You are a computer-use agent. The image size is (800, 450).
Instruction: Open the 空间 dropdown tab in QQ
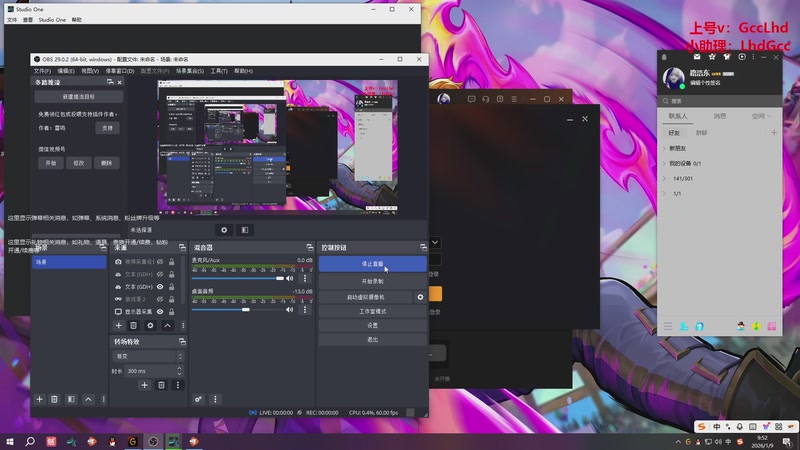coord(761,116)
